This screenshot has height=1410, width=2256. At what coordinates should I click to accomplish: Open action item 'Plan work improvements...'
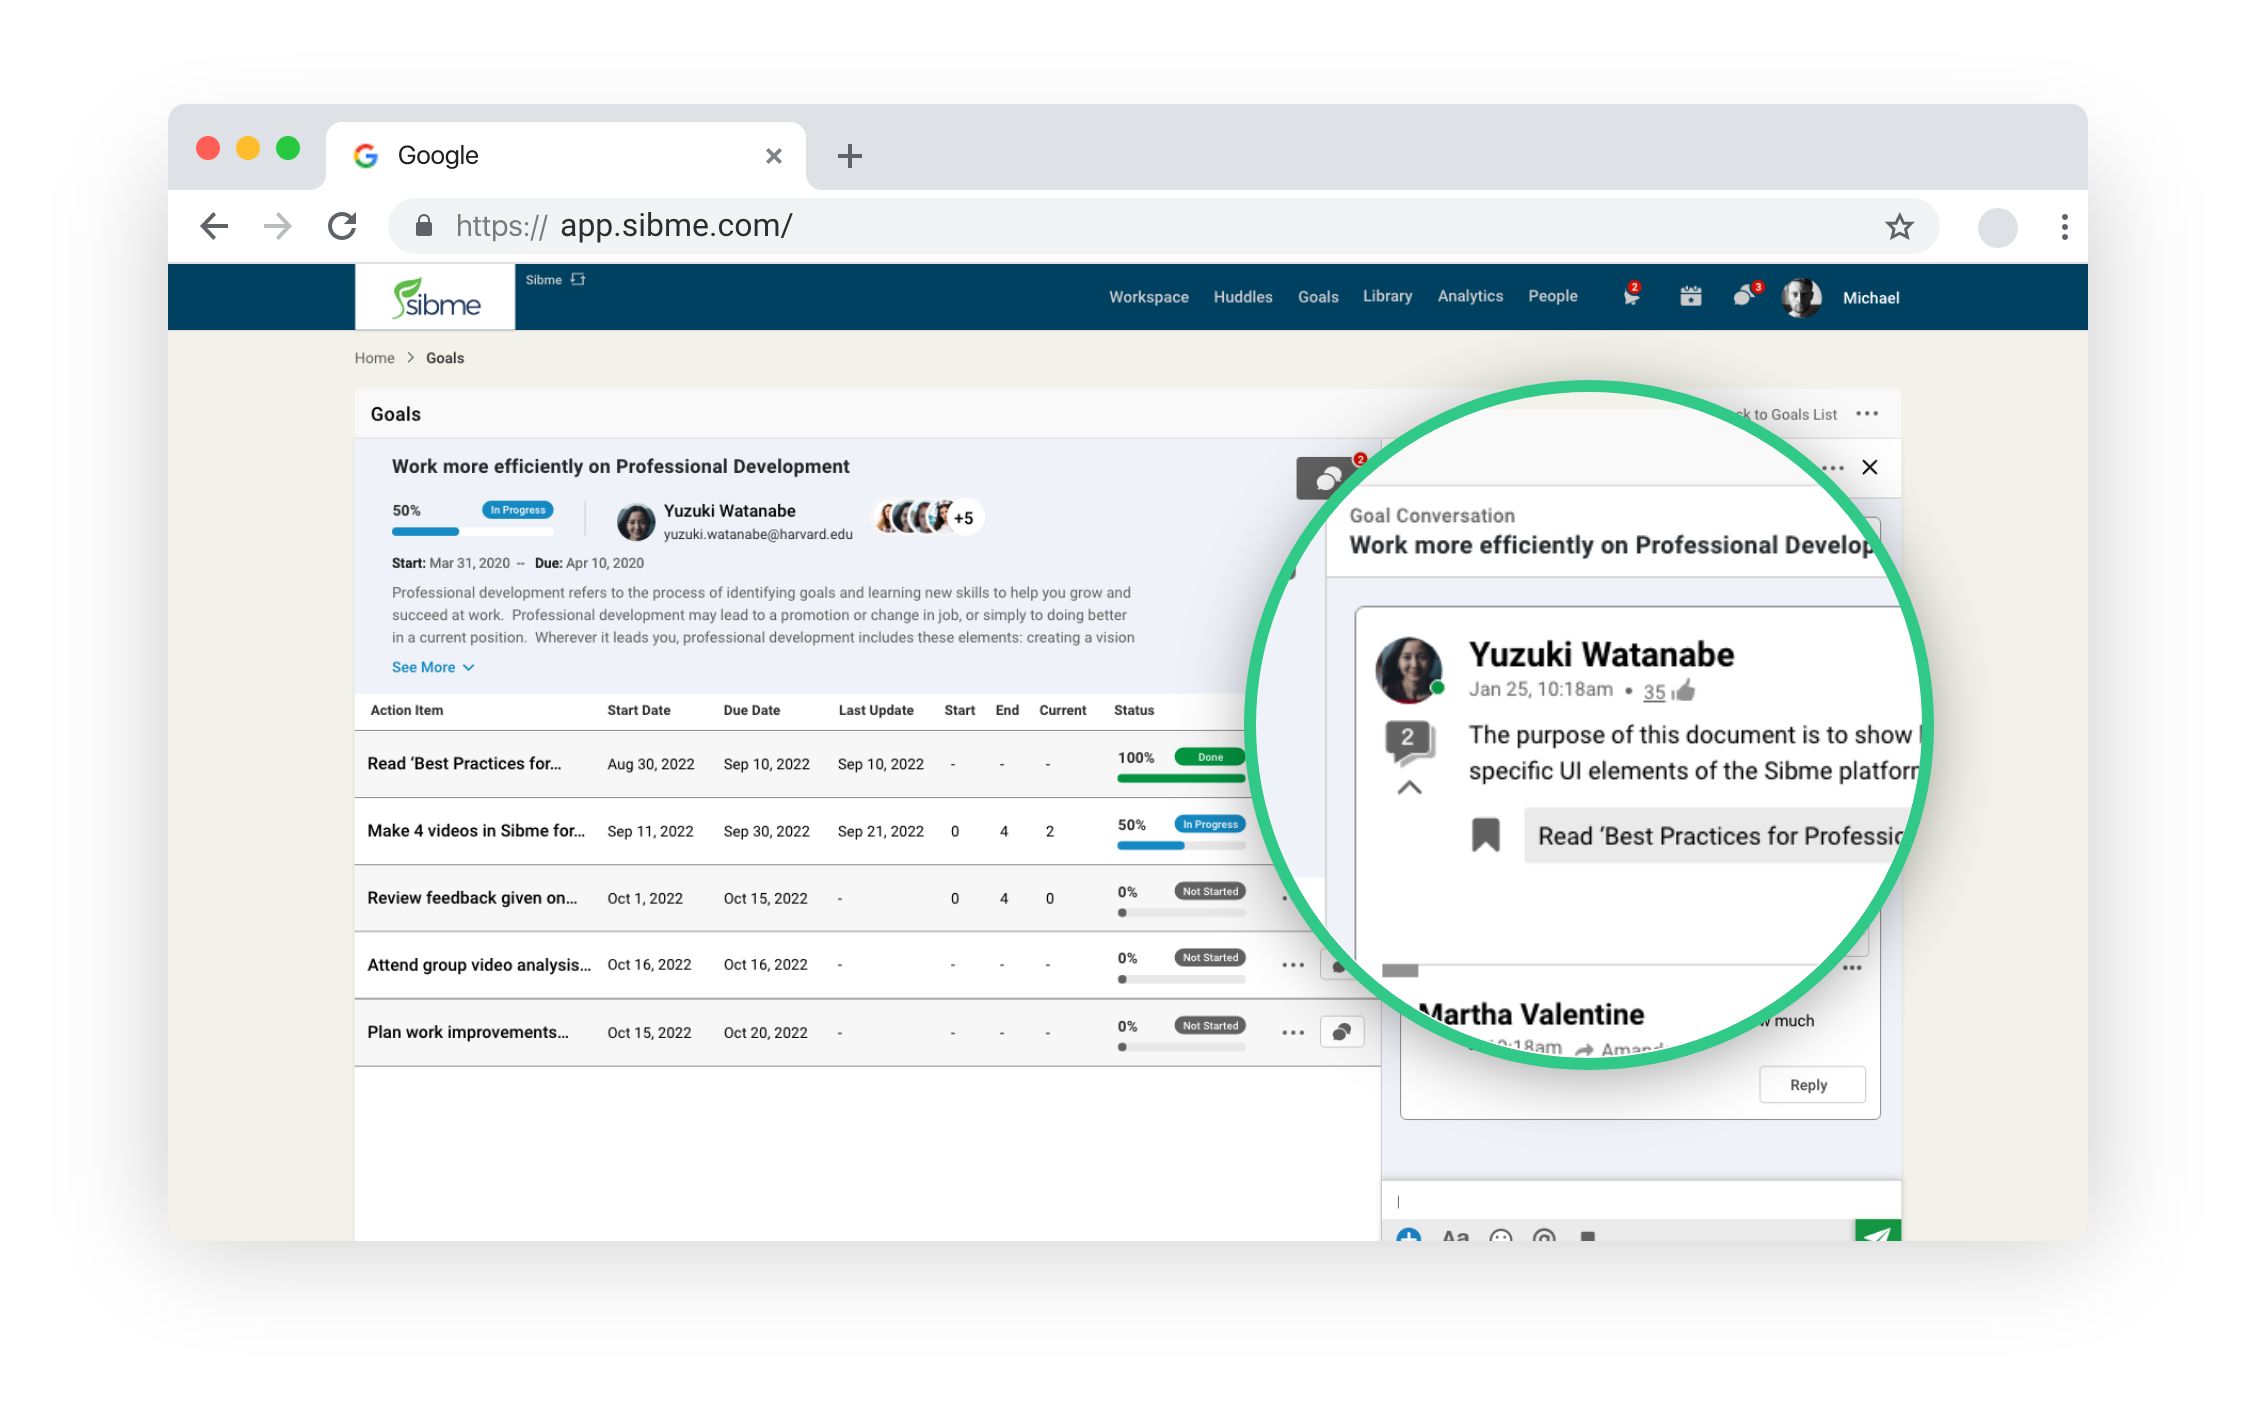coord(468,1031)
